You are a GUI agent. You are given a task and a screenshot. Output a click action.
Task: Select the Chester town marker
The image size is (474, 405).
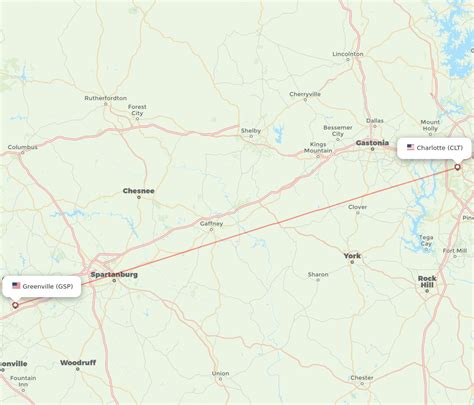pyautogui.click(x=362, y=384)
